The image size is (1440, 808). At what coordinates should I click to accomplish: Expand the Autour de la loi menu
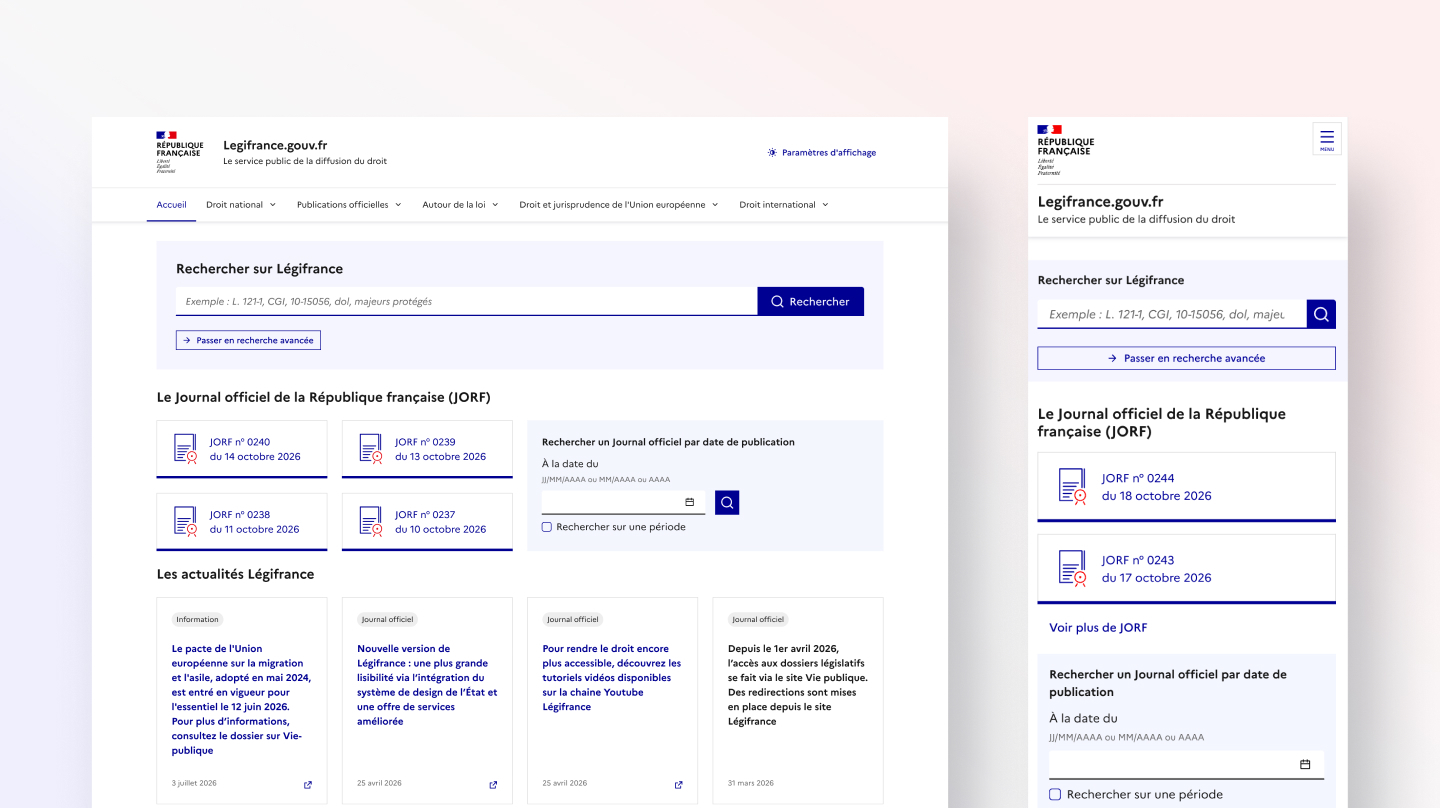(460, 204)
